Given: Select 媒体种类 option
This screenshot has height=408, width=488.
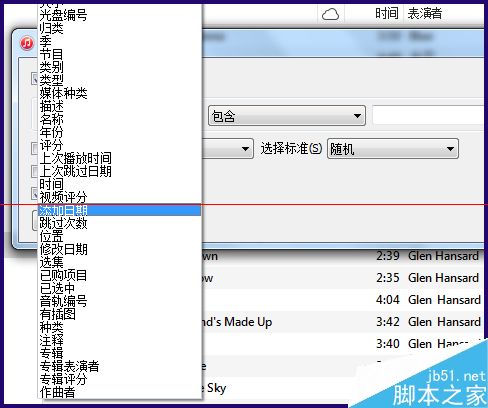Looking at the screenshot, I should [x=120, y=93].
